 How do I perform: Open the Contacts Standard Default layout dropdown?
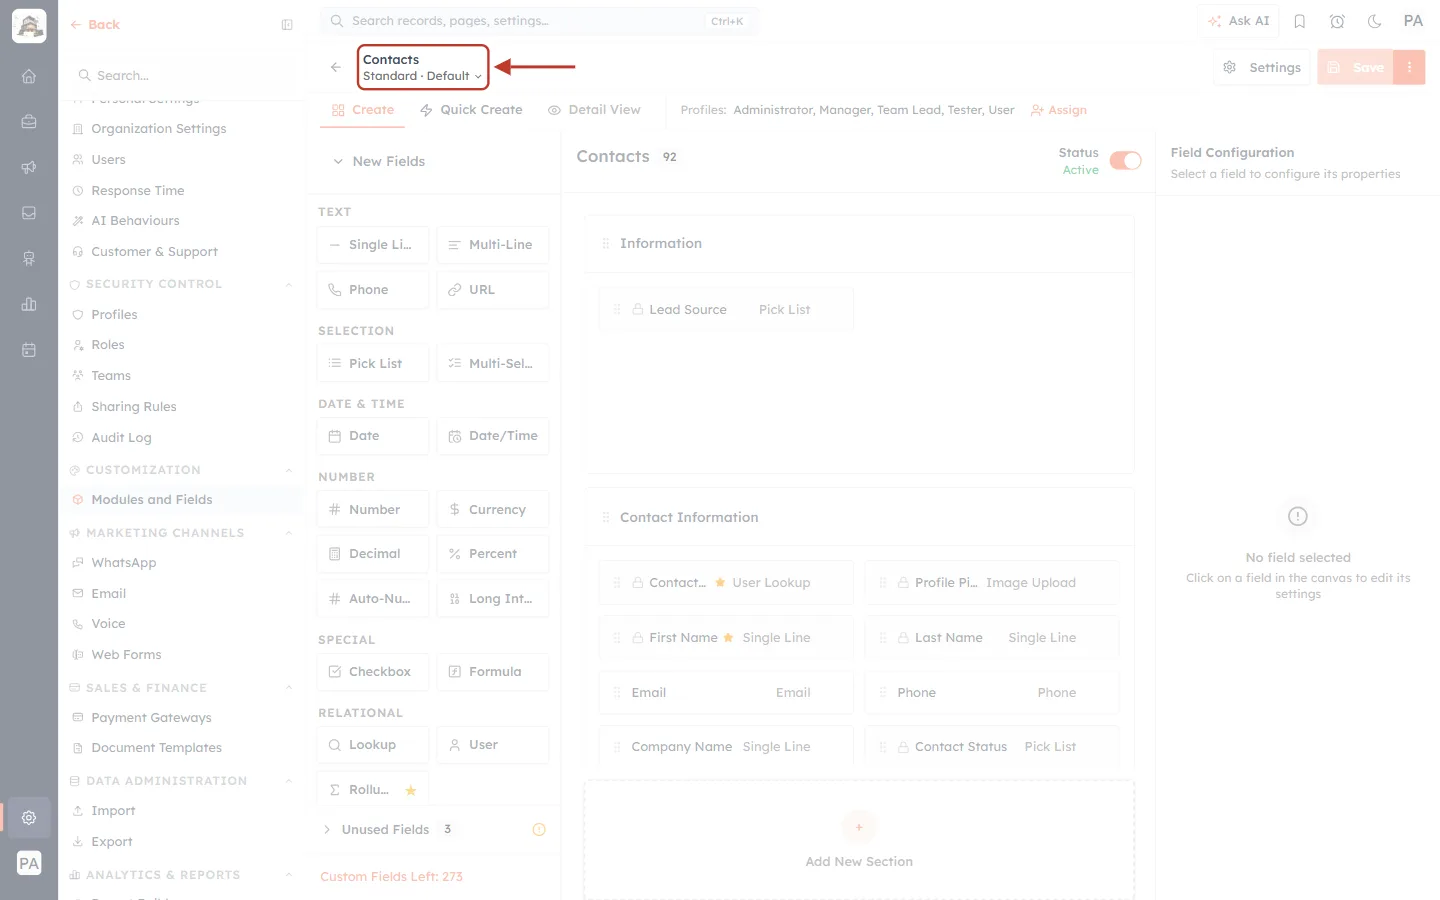pyautogui.click(x=423, y=67)
